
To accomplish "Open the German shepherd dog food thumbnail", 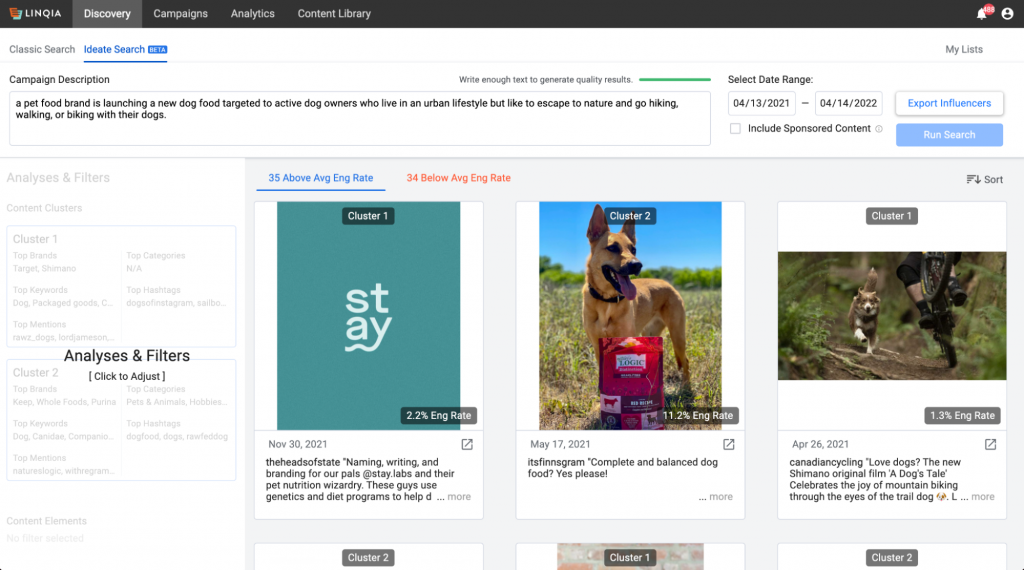I will point(630,316).
